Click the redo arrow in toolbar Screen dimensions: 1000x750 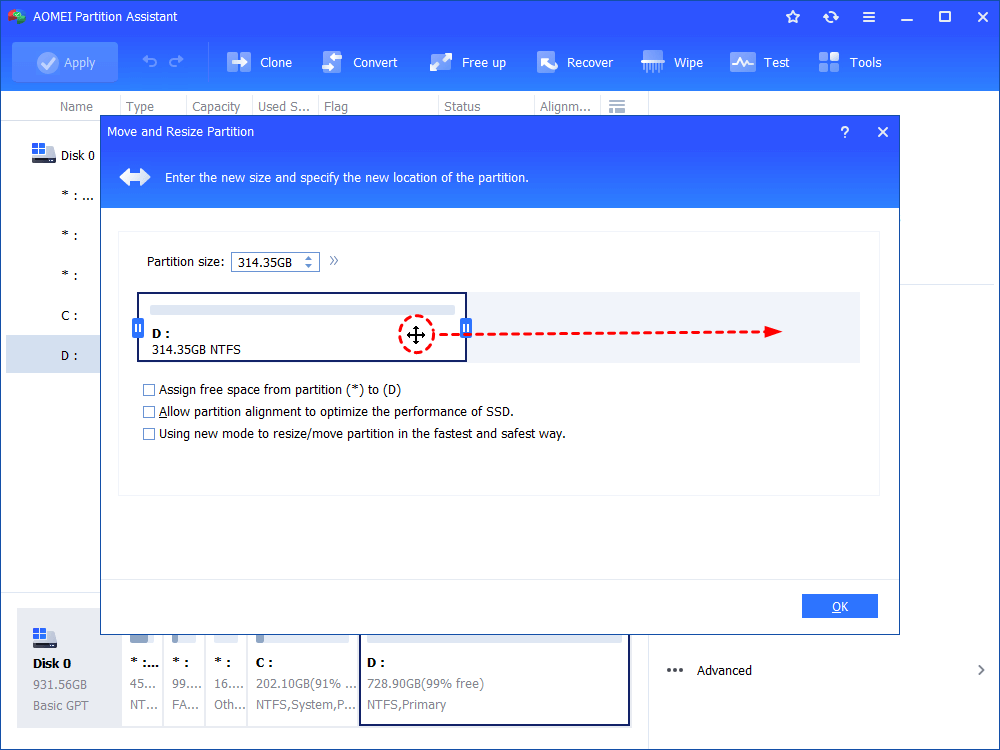point(176,62)
